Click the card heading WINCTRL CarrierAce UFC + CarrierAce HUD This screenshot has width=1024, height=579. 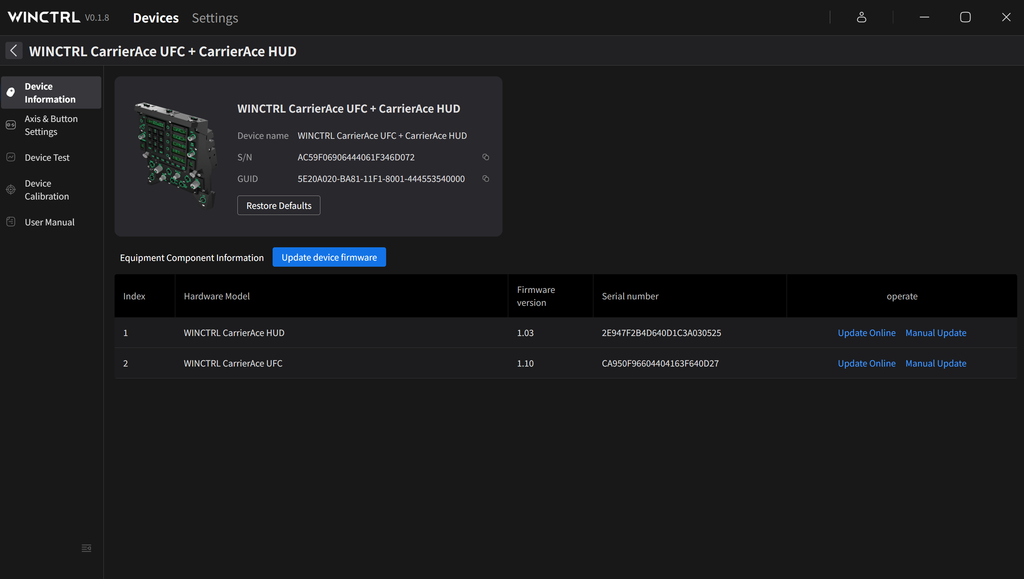[349, 109]
